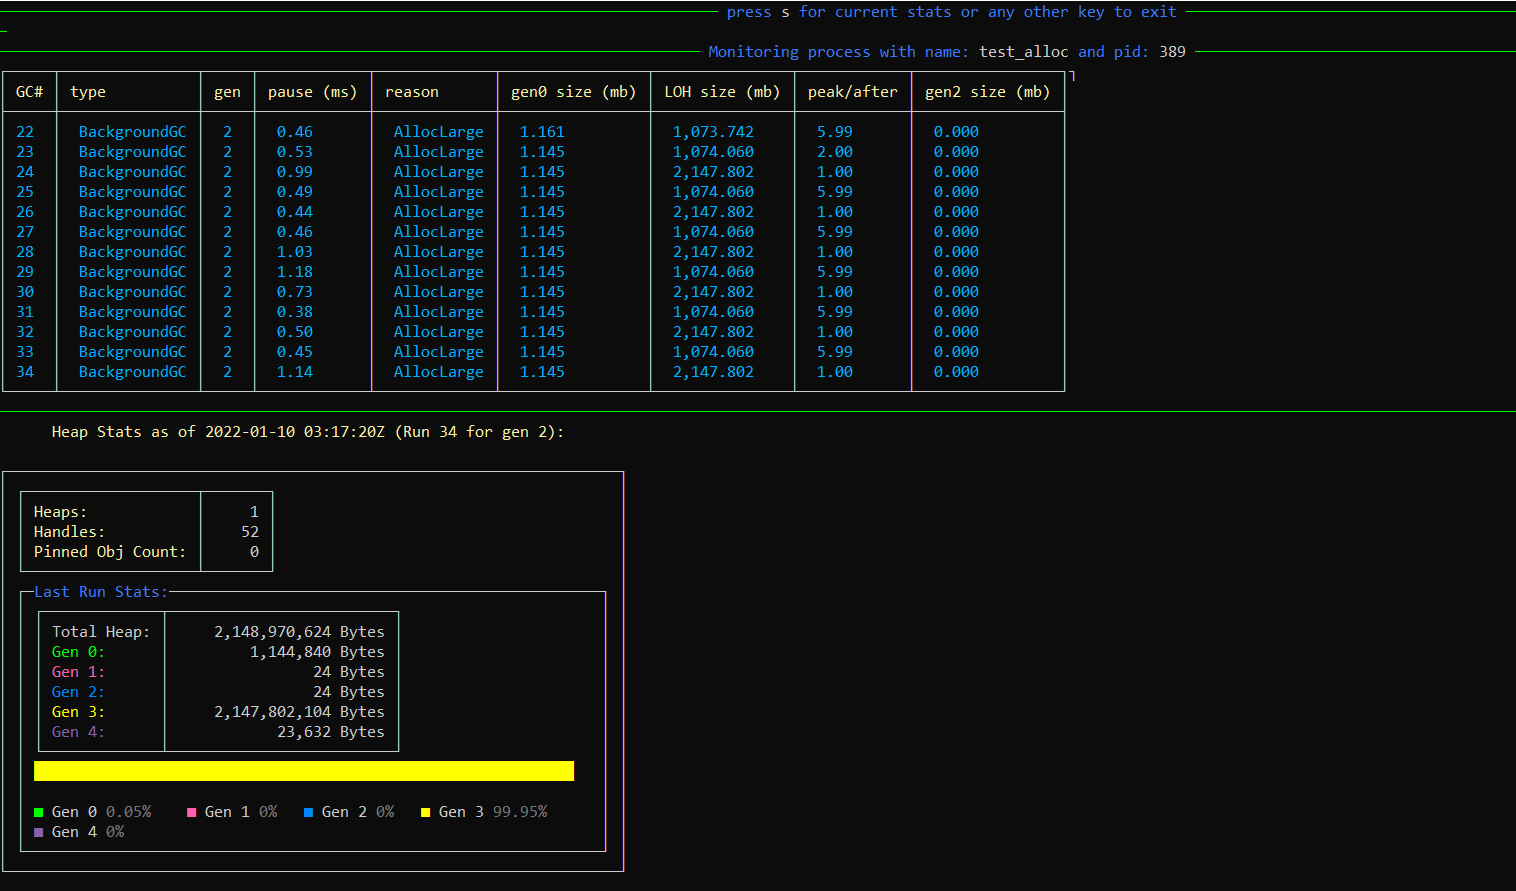Click the Total Heap bytes value

[x=299, y=632]
